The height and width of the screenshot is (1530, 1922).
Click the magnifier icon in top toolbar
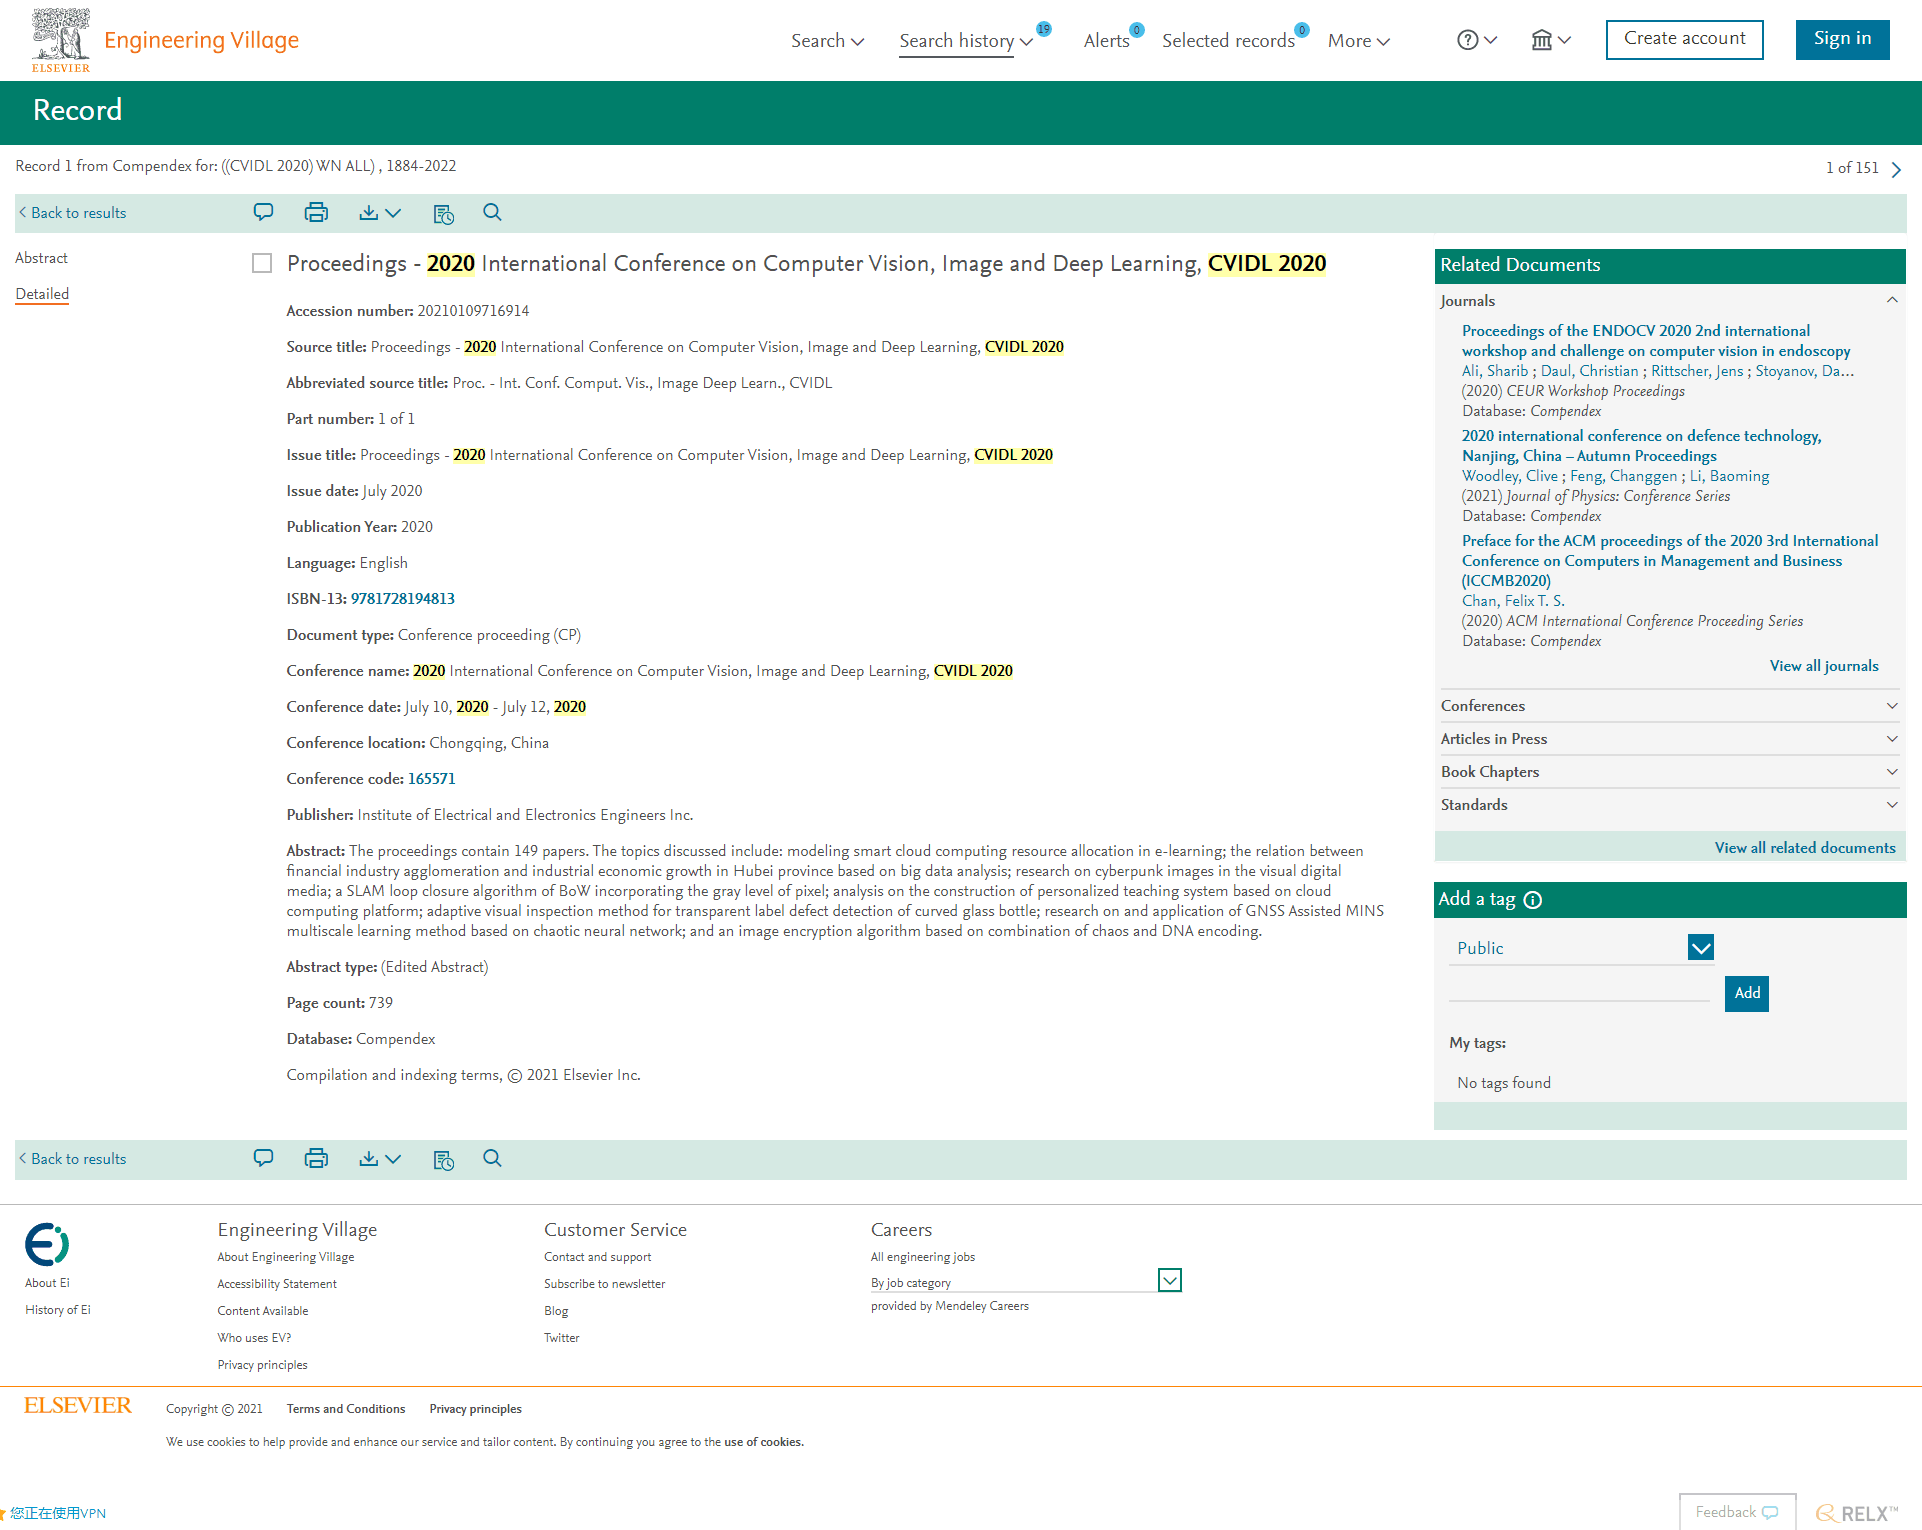(x=492, y=213)
